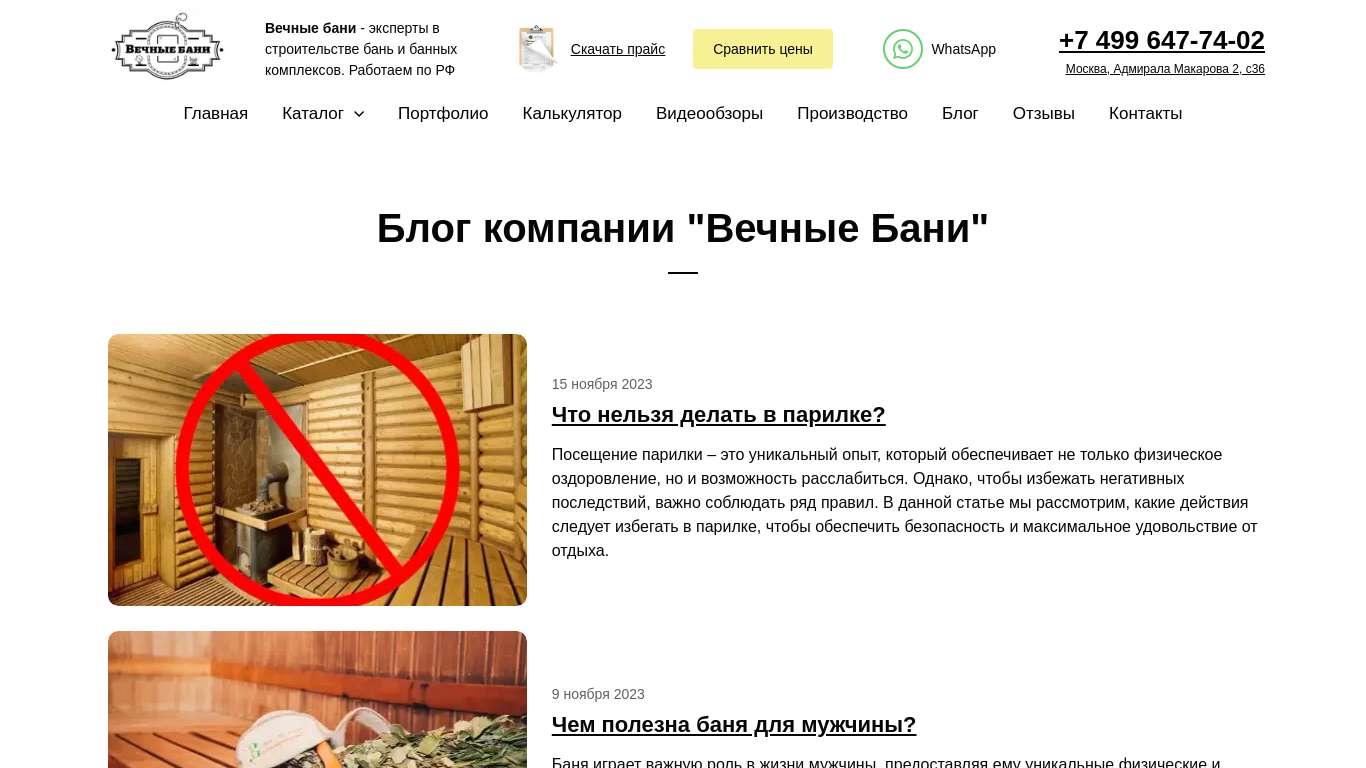This screenshot has height=768, width=1366.
Task: Click the Сравнить цены button
Action: [763, 49]
